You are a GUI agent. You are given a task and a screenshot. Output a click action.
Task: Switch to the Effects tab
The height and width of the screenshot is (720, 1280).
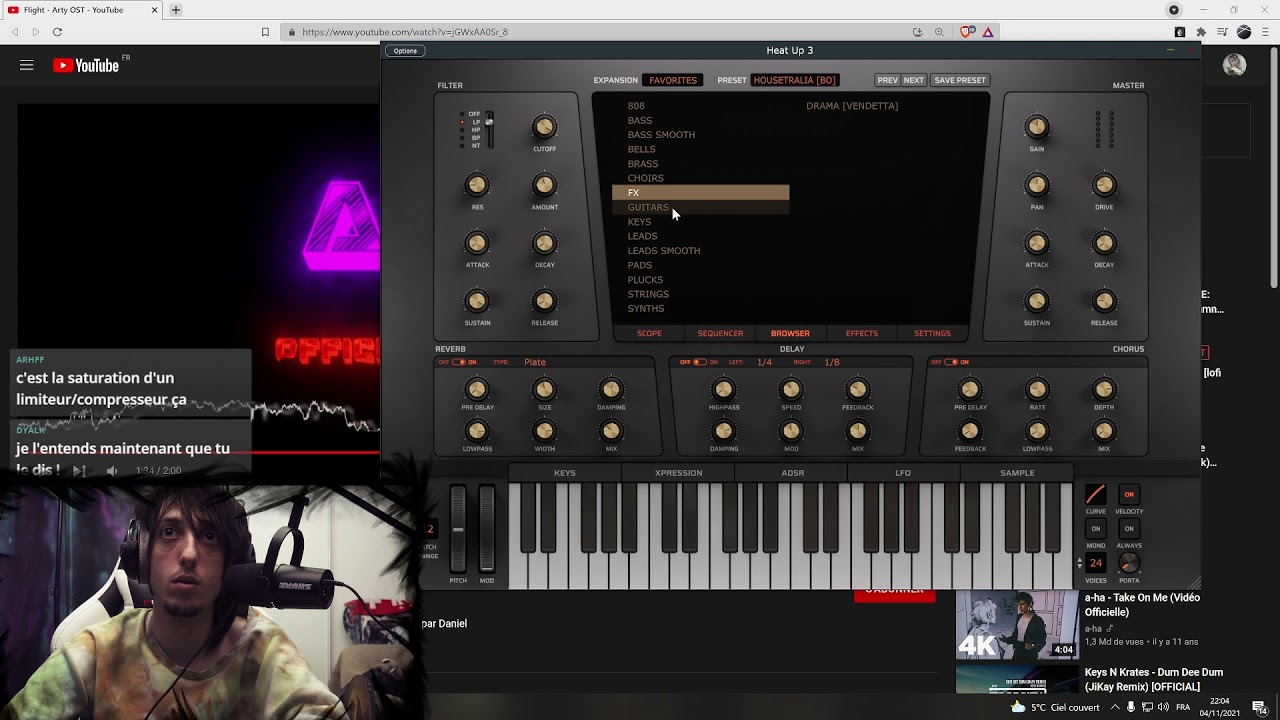point(862,333)
